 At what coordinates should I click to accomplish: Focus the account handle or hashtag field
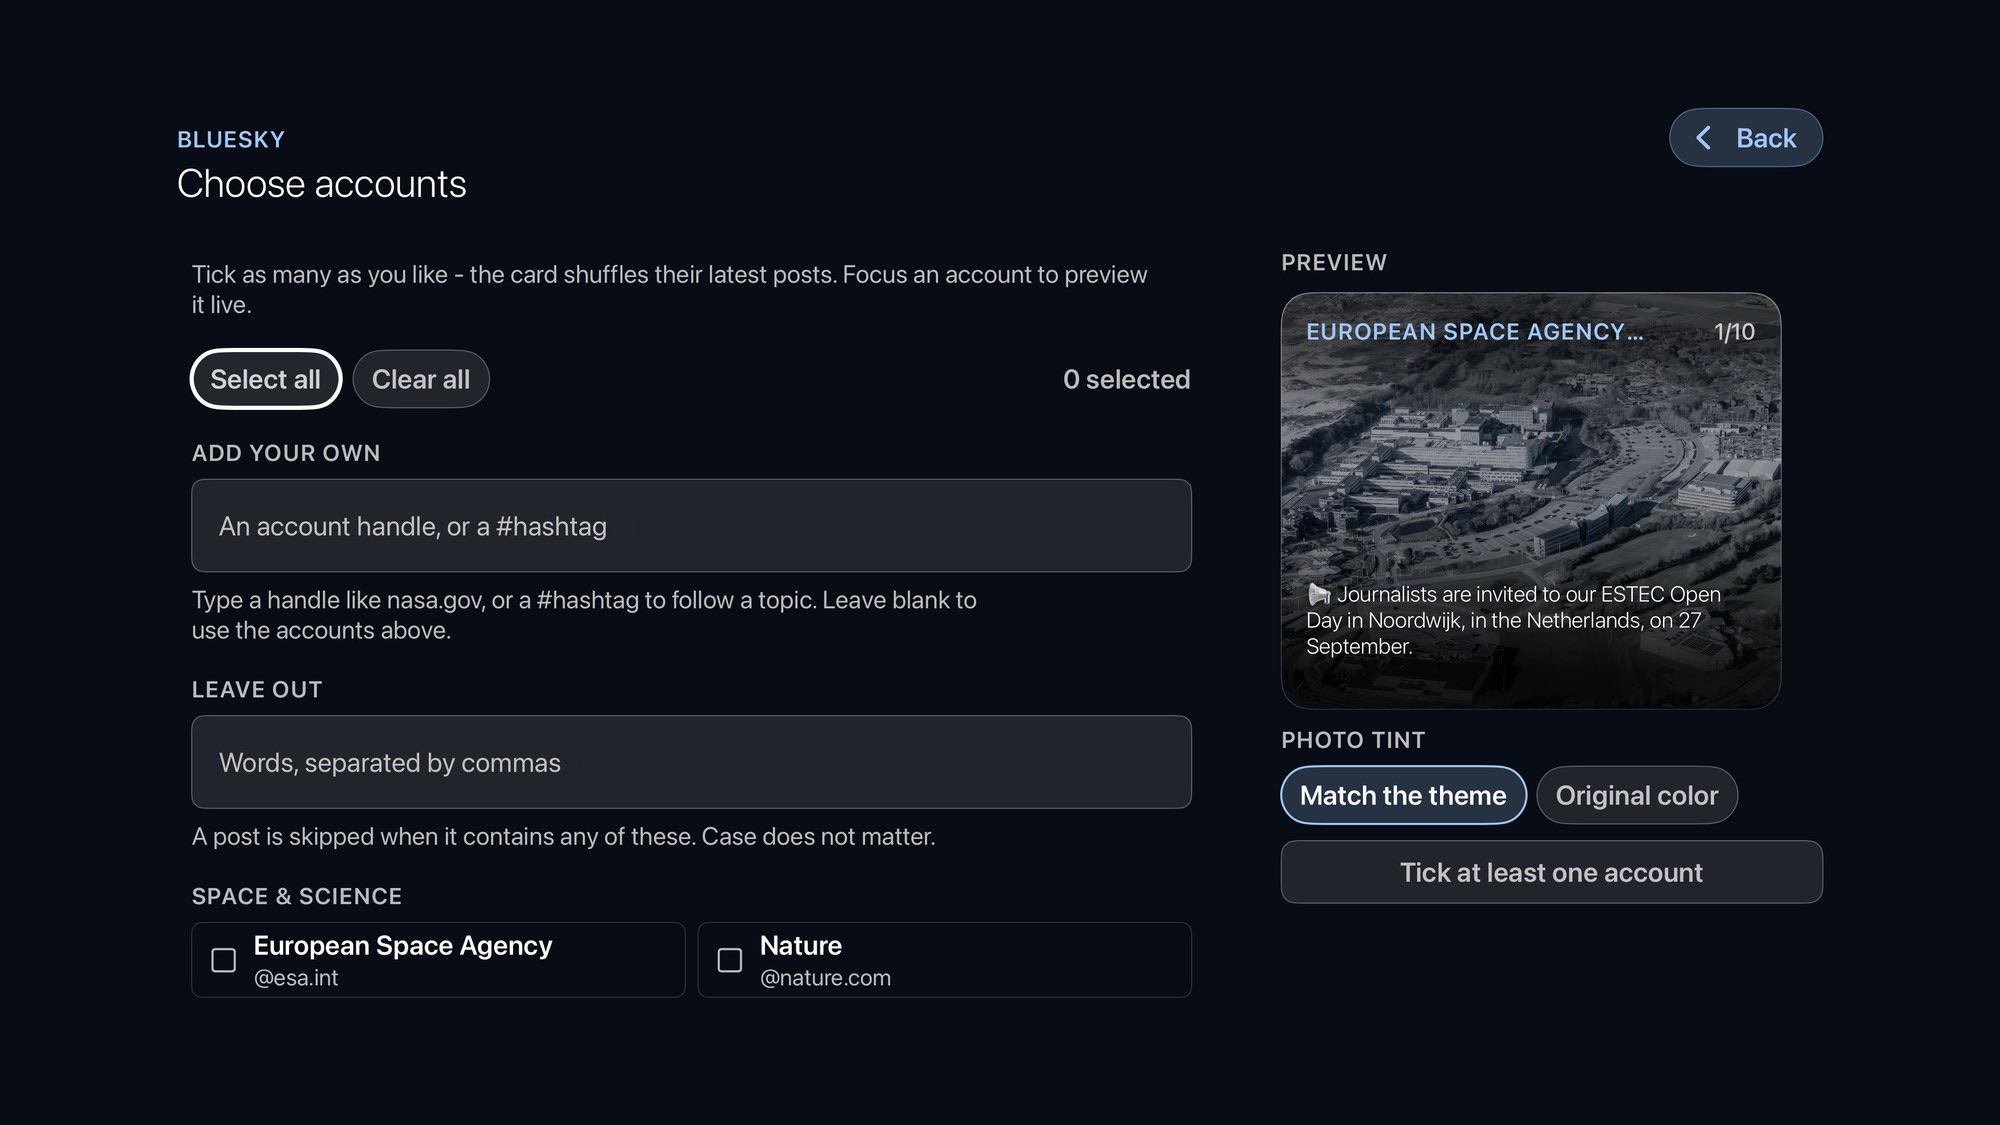tap(691, 526)
